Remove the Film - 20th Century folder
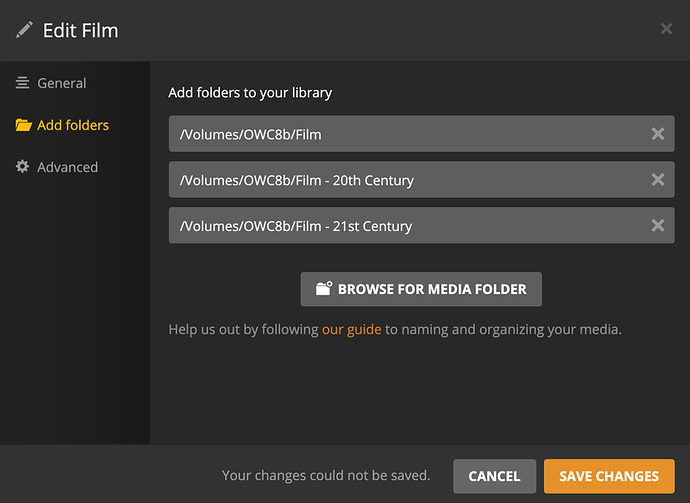This screenshot has width=690, height=503. [x=657, y=180]
